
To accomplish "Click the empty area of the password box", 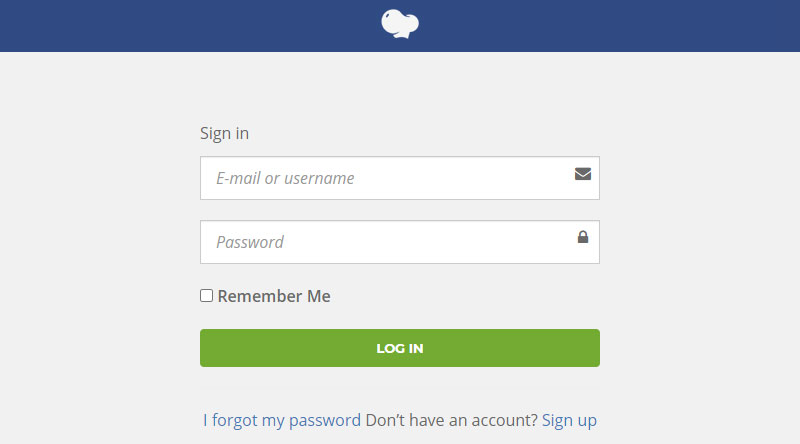I will coord(429,242).
